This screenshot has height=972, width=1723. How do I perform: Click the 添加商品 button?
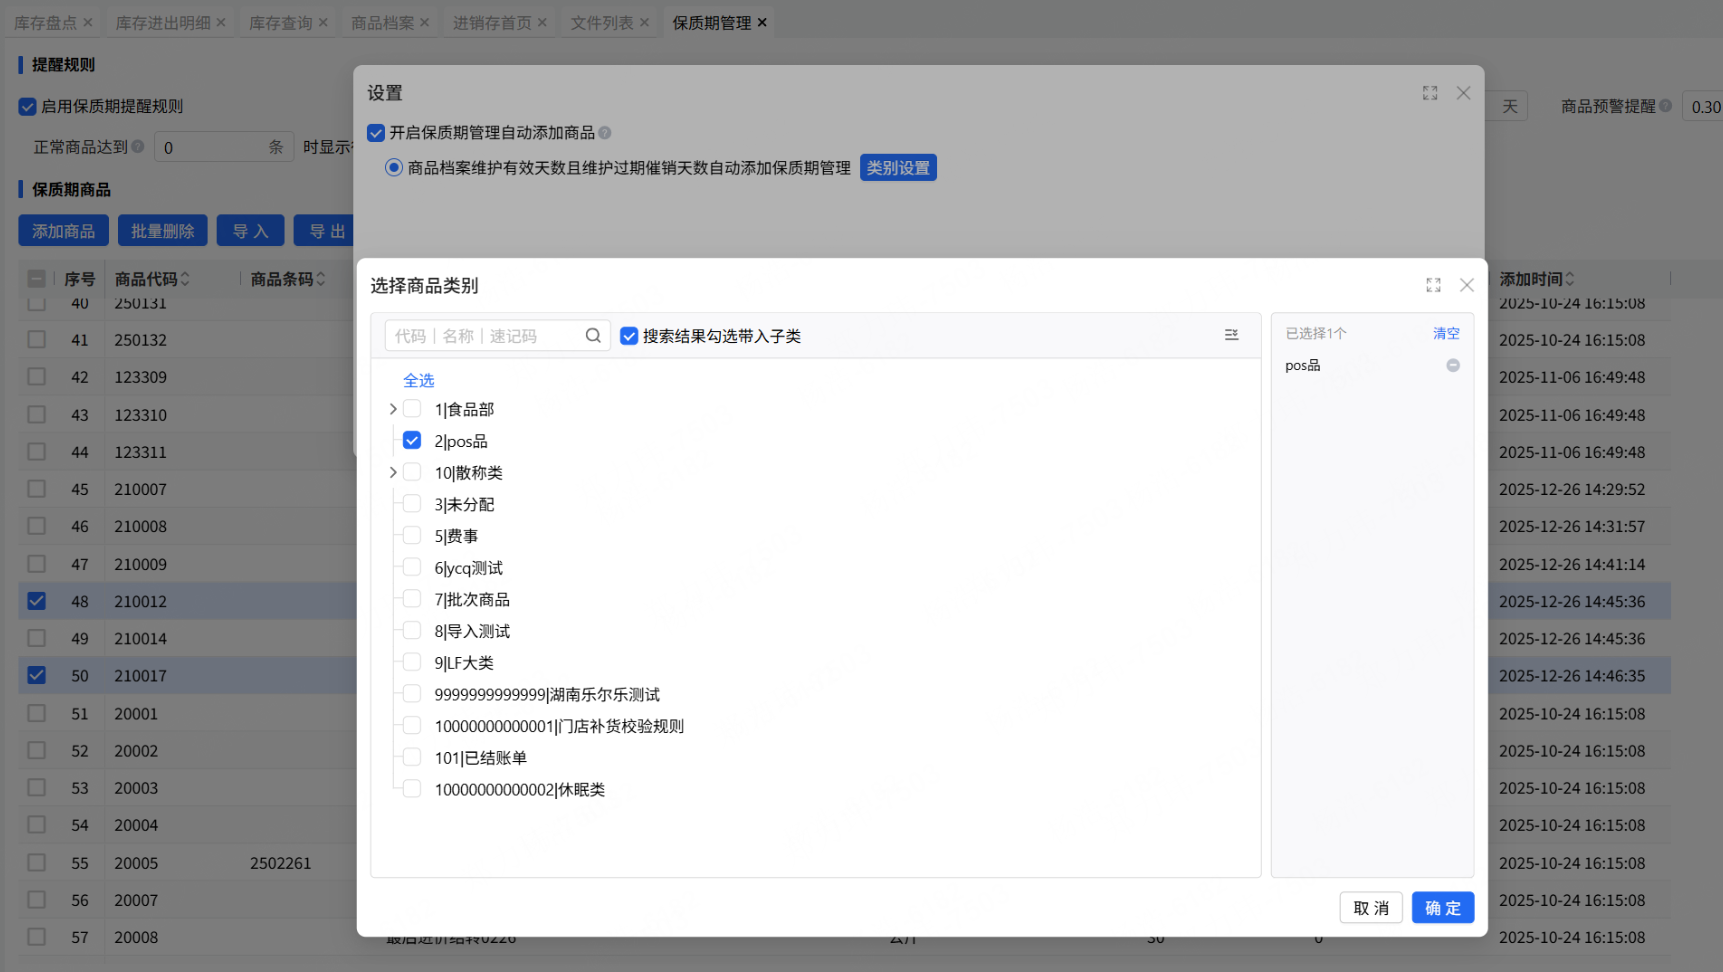coord(63,231)
